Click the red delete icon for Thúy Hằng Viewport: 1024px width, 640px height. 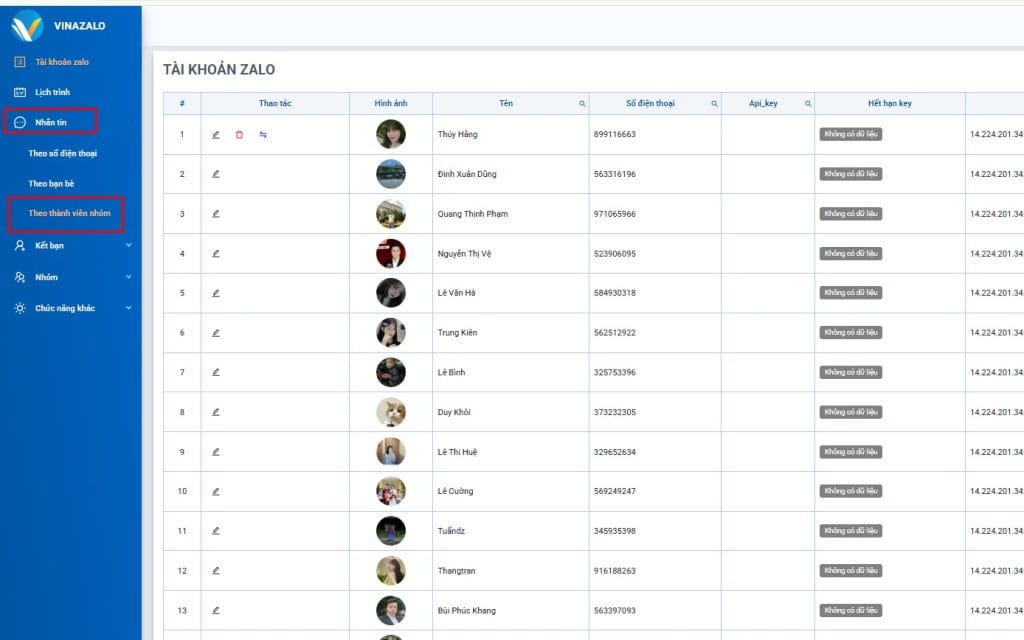point(239,134)
